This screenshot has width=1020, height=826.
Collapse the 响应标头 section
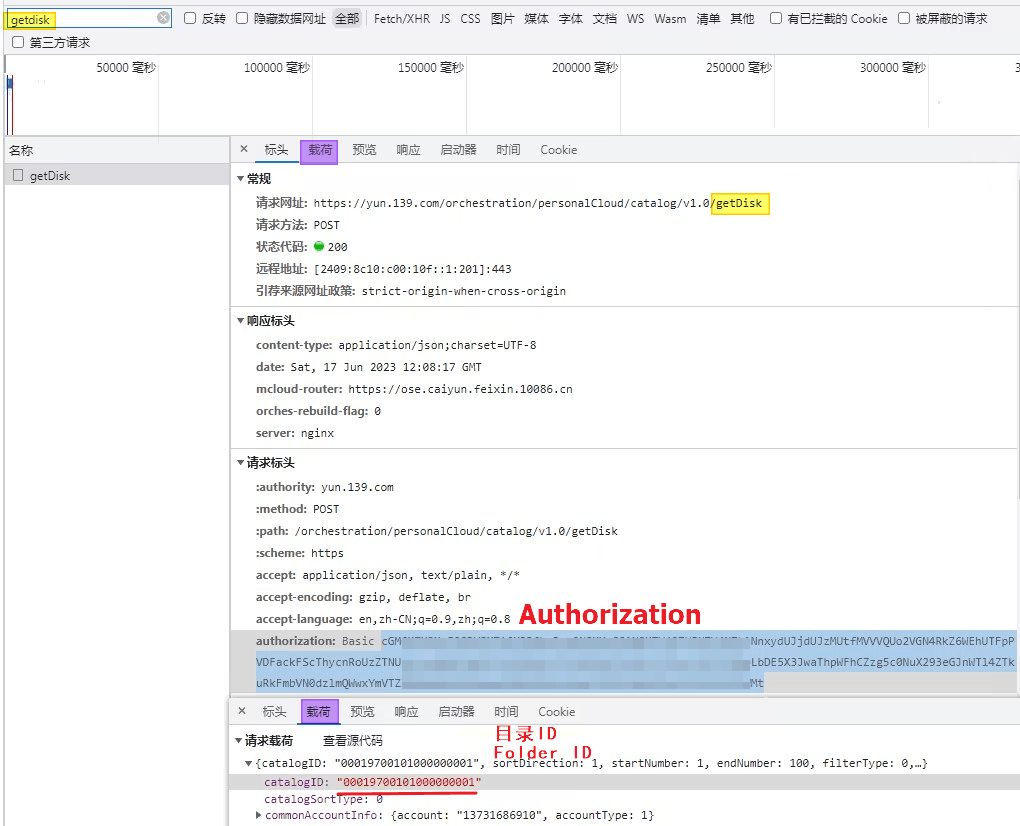click(x=240, y=321)
